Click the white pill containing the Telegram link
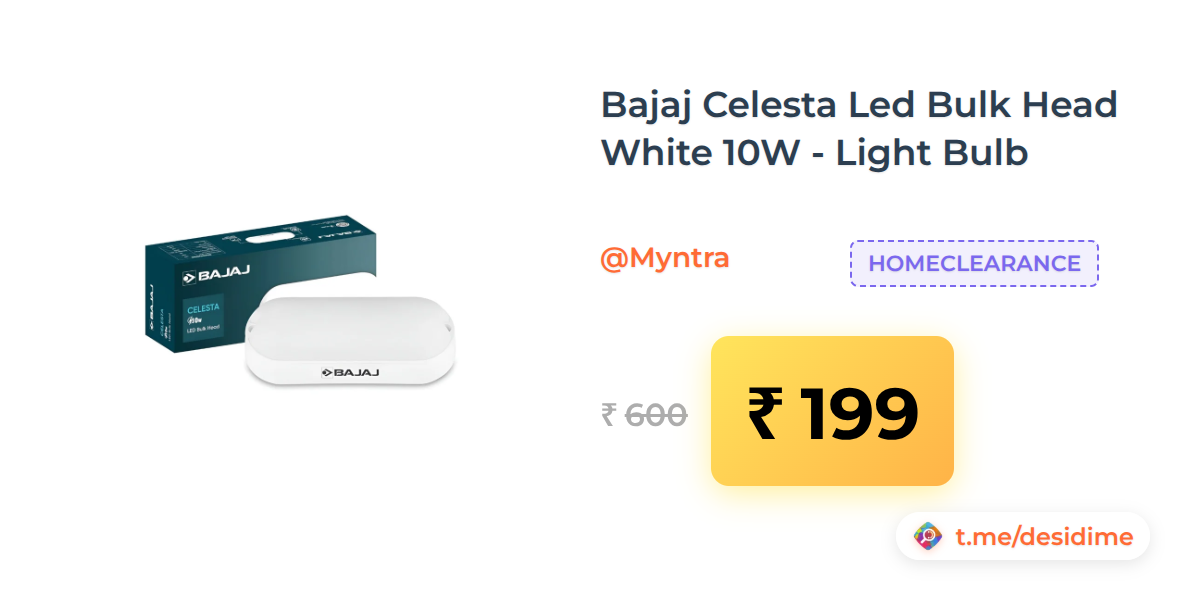This screenshot has height=600, width=1200. point(1022,537)
